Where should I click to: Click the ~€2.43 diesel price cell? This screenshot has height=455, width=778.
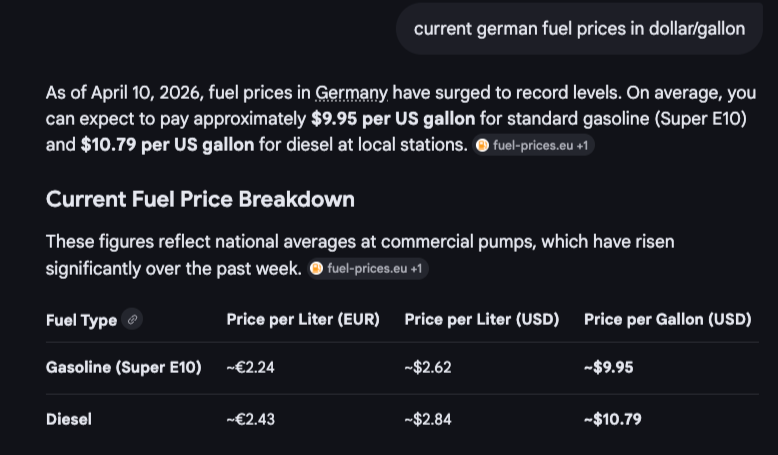coord(251,419)
